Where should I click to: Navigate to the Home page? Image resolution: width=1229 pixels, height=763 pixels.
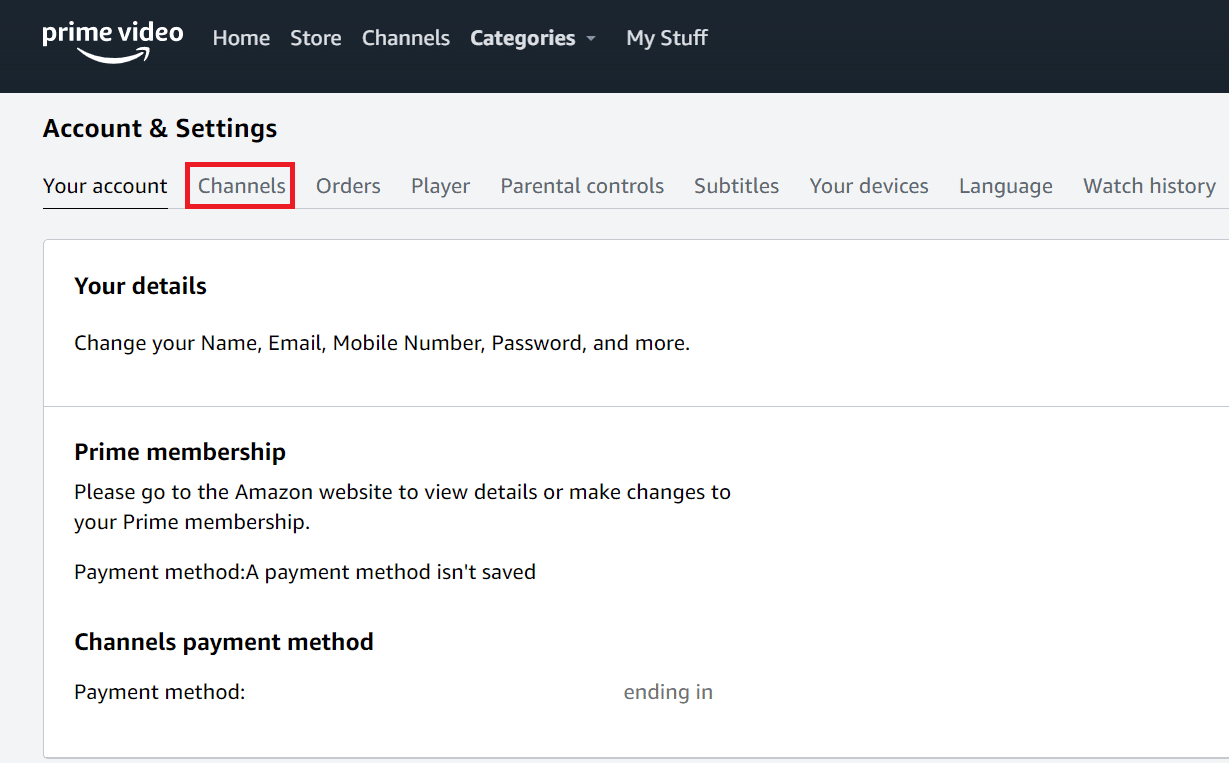[241, 38]
